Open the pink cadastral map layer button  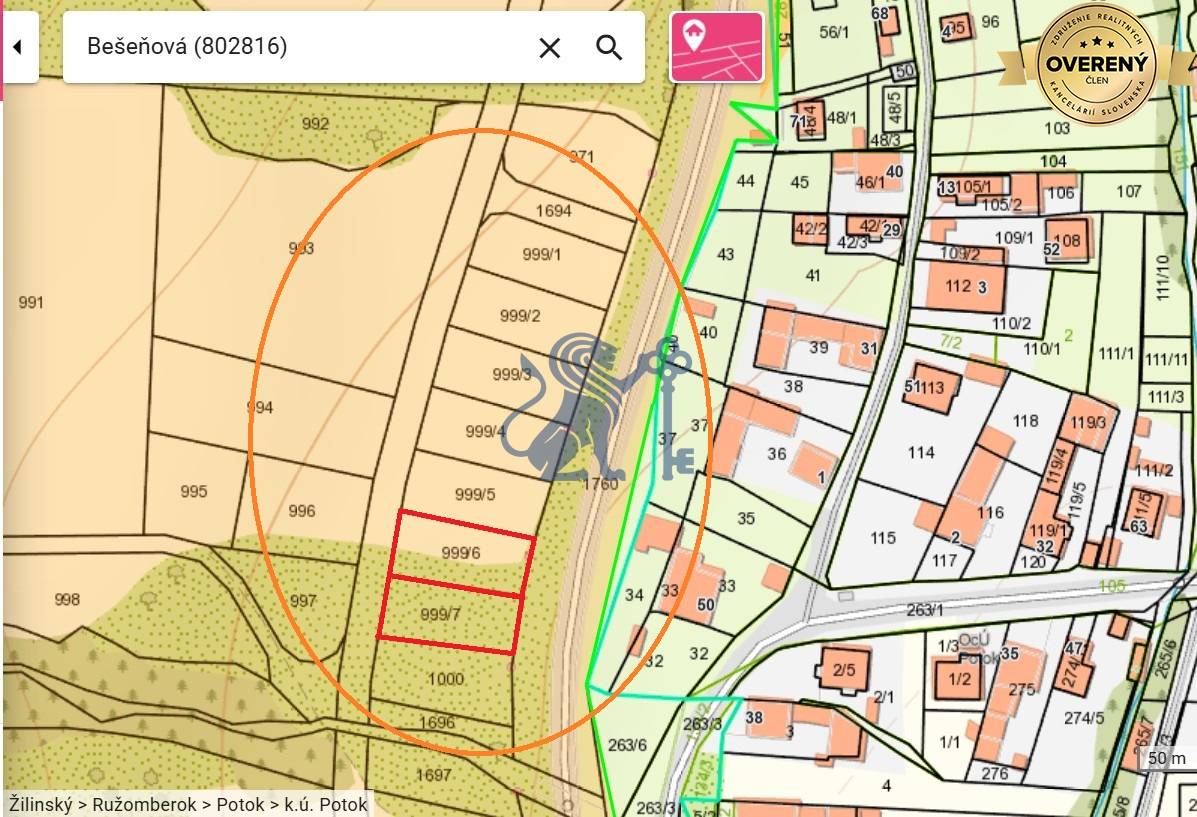tap(716, 47)
